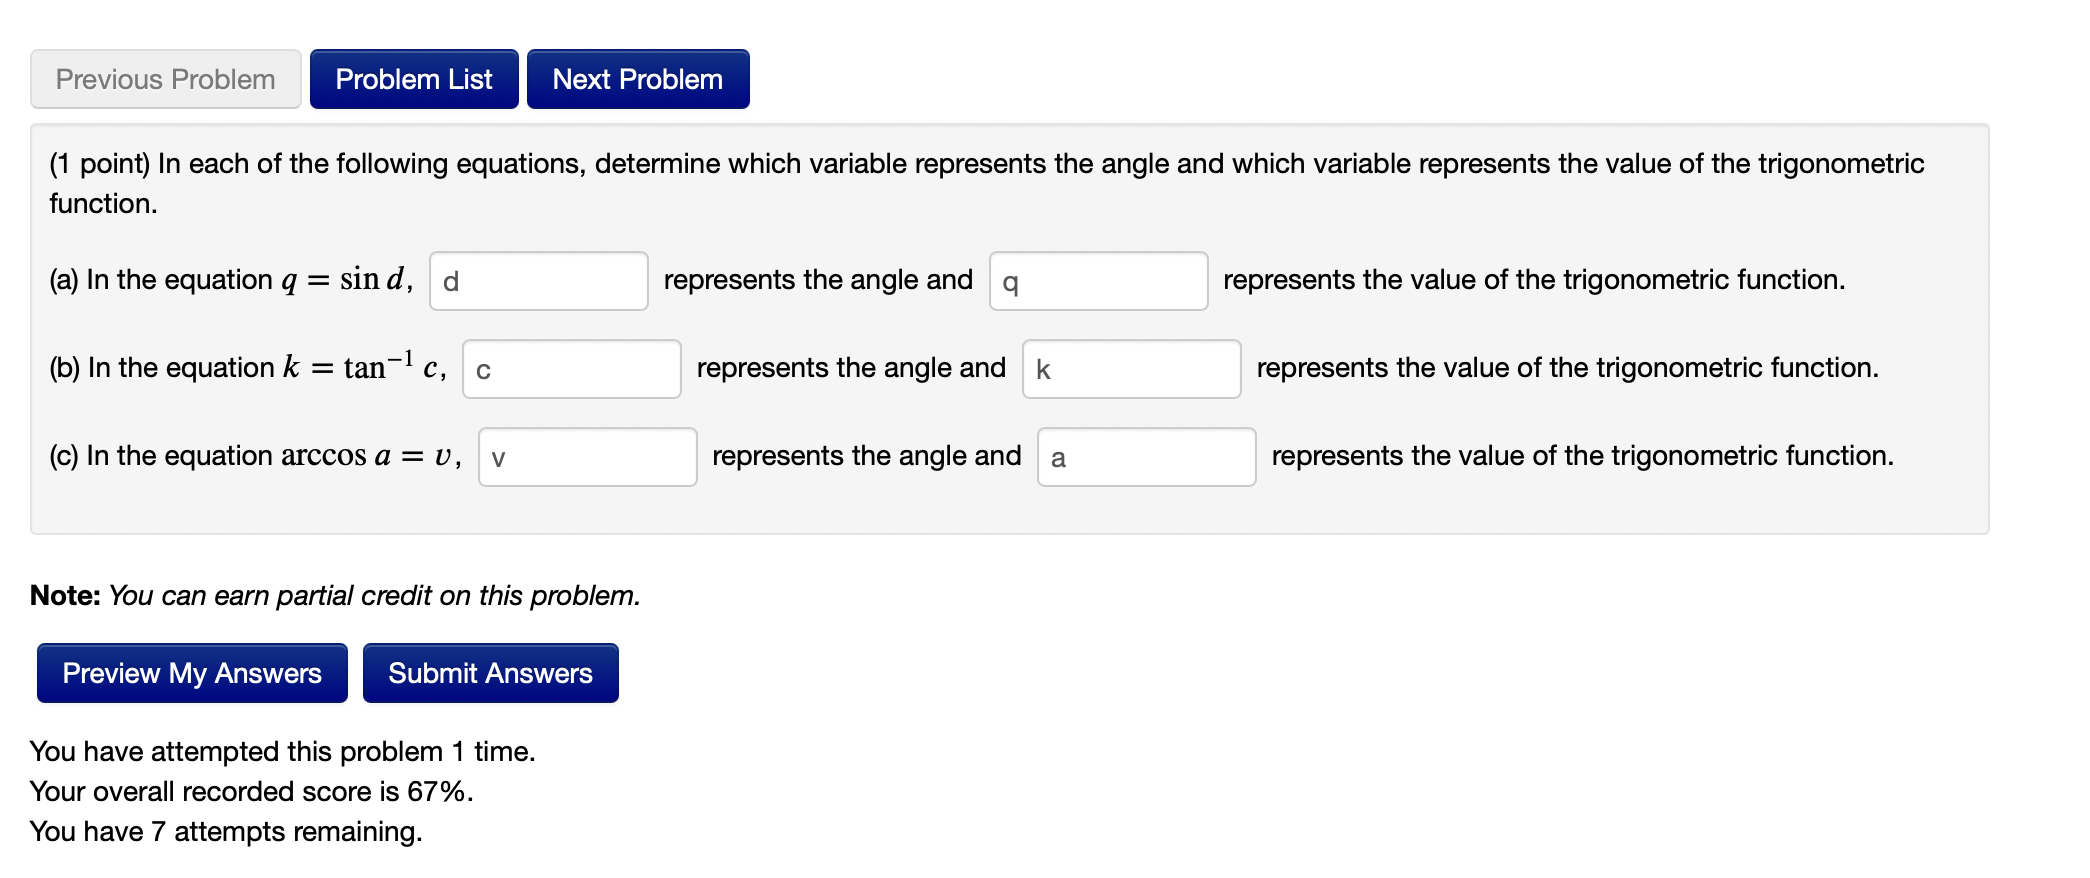The width and height of the screenshot is (2090, 878).
Task: Focus the trigonometric value field for part (c)
Action: pyautogui.click(x=1146, y=457)
